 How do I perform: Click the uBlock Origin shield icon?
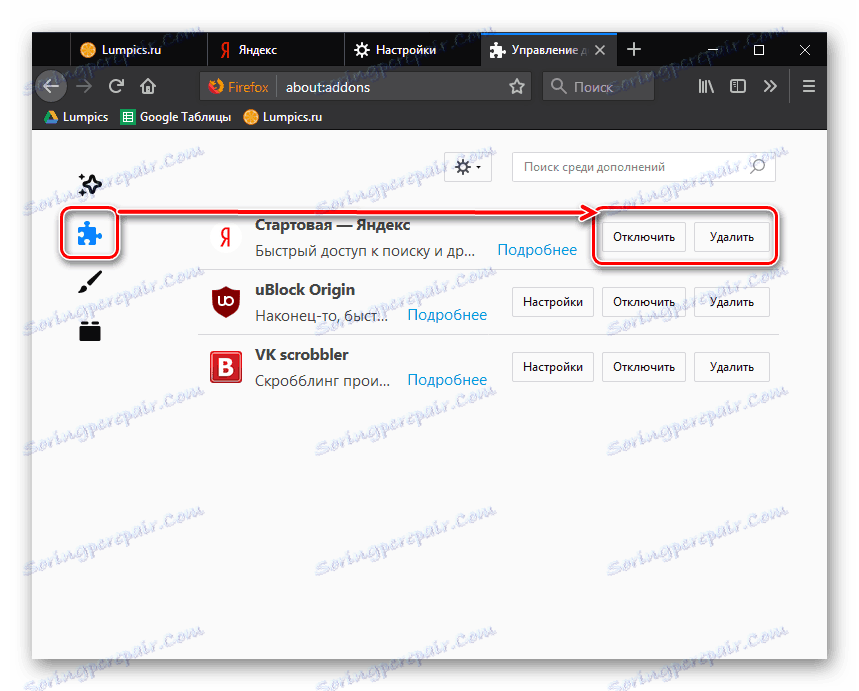coord(226,302)
